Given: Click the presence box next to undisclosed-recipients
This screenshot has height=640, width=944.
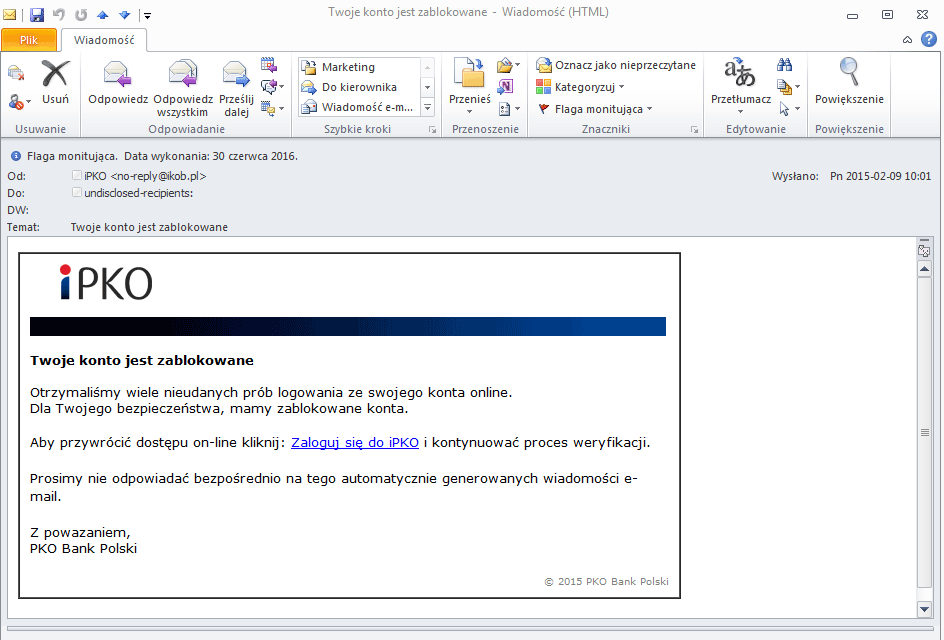Looking at the screenshot, I should pyautogui.click(x=76, y=192).
